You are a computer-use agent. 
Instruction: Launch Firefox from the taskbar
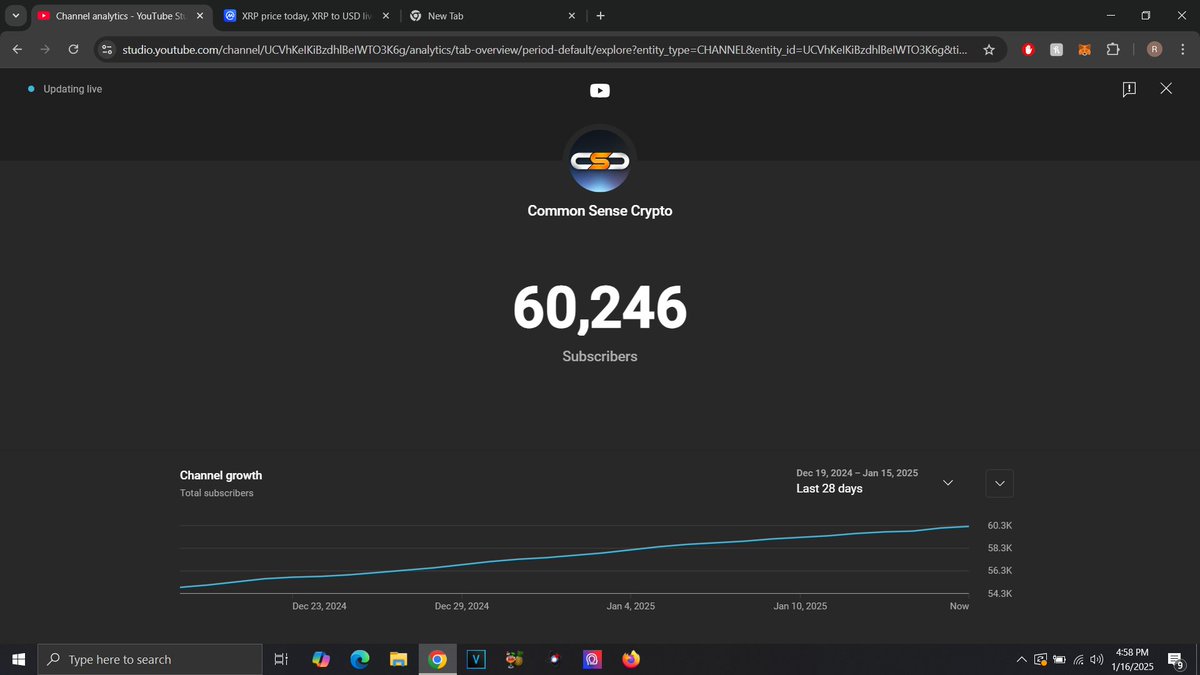point(631,659)
